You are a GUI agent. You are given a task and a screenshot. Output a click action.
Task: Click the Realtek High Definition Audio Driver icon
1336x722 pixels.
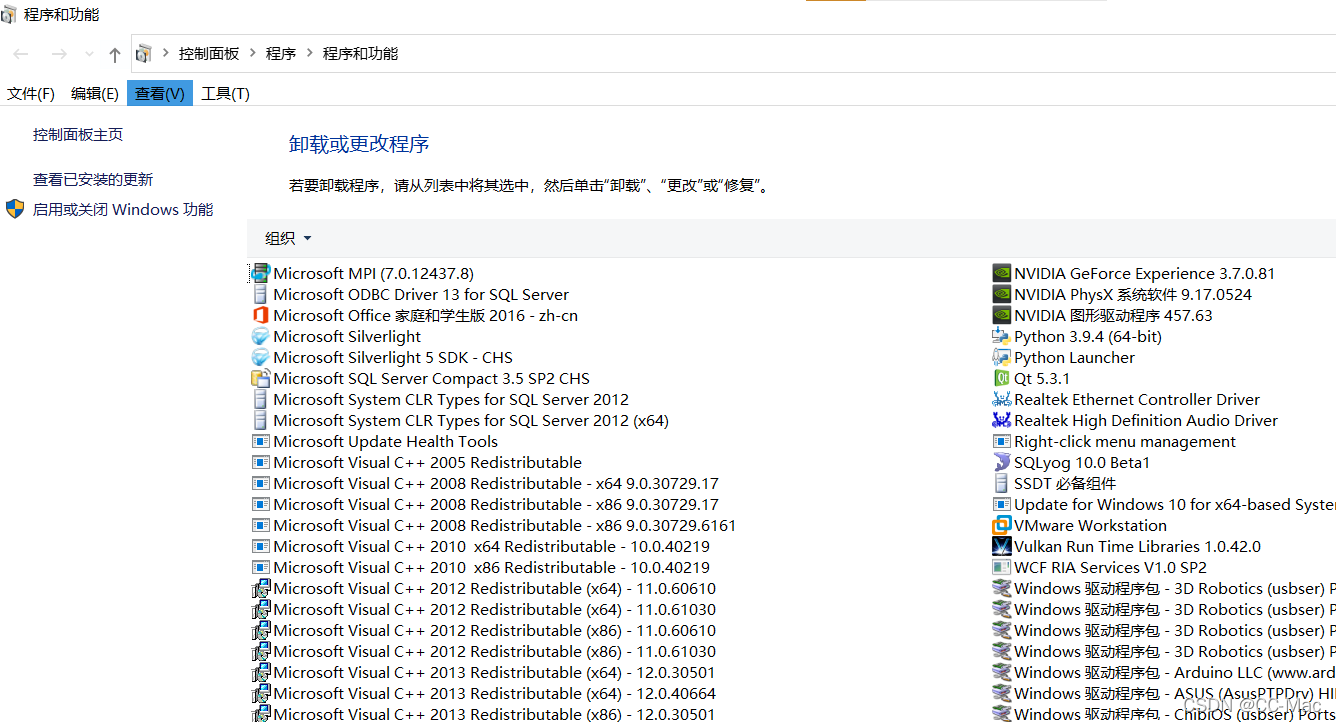[1001, 421]
